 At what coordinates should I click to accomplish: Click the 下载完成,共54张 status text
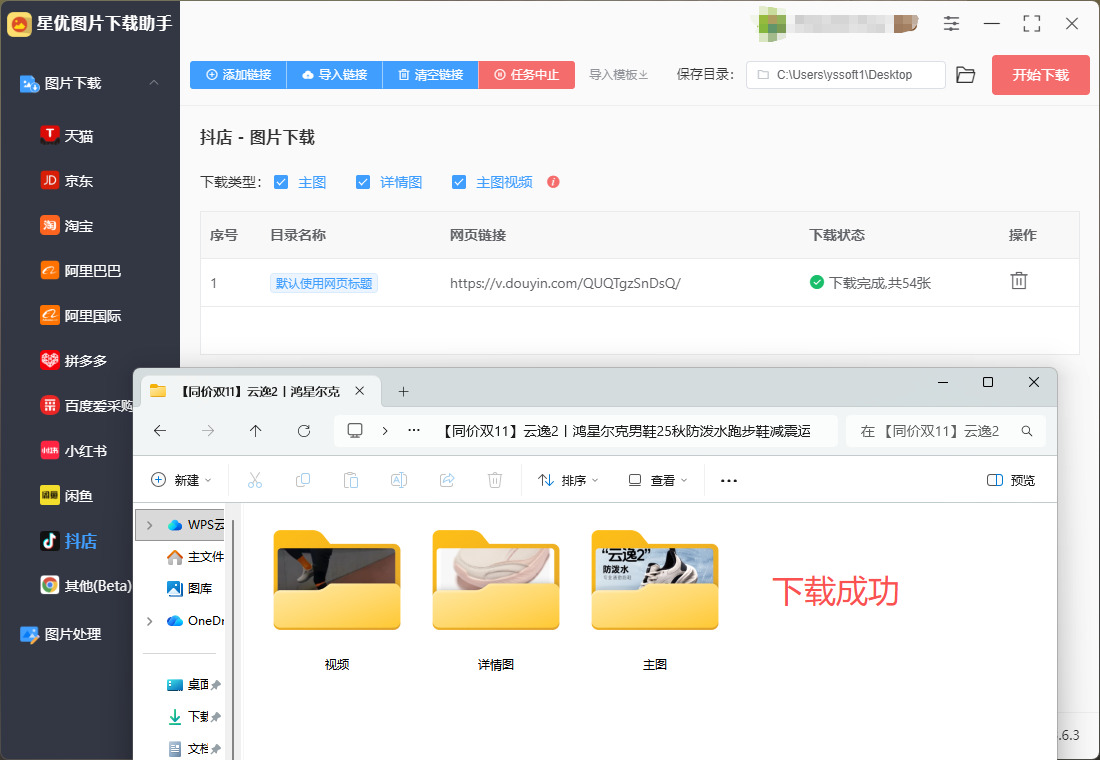point(880,283)
